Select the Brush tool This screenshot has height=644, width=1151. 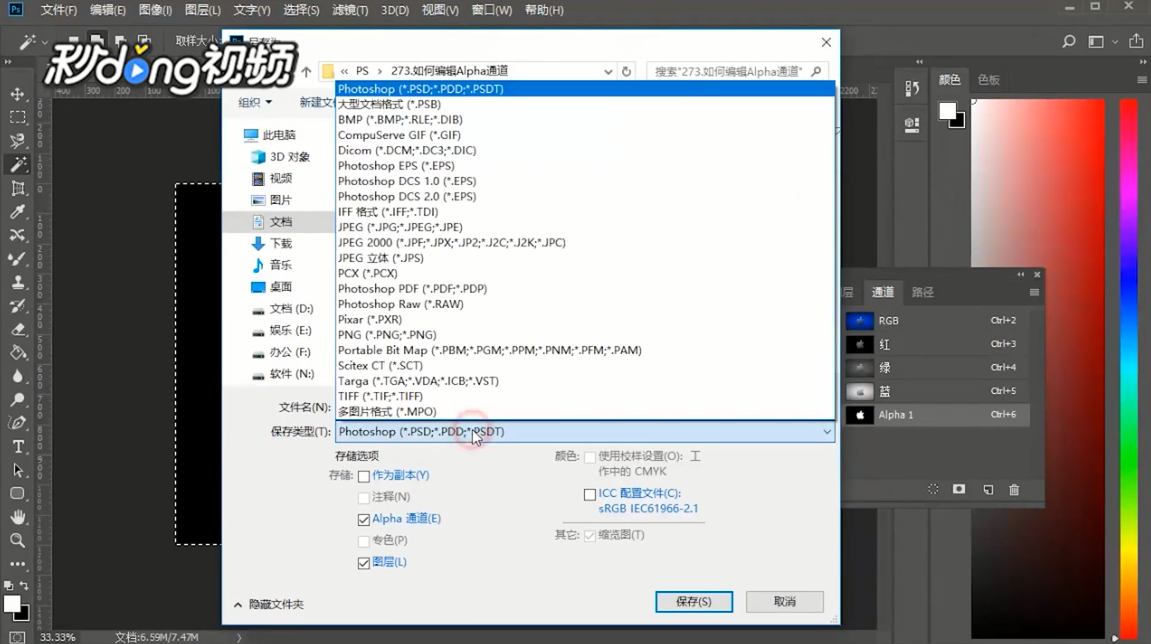18,258
